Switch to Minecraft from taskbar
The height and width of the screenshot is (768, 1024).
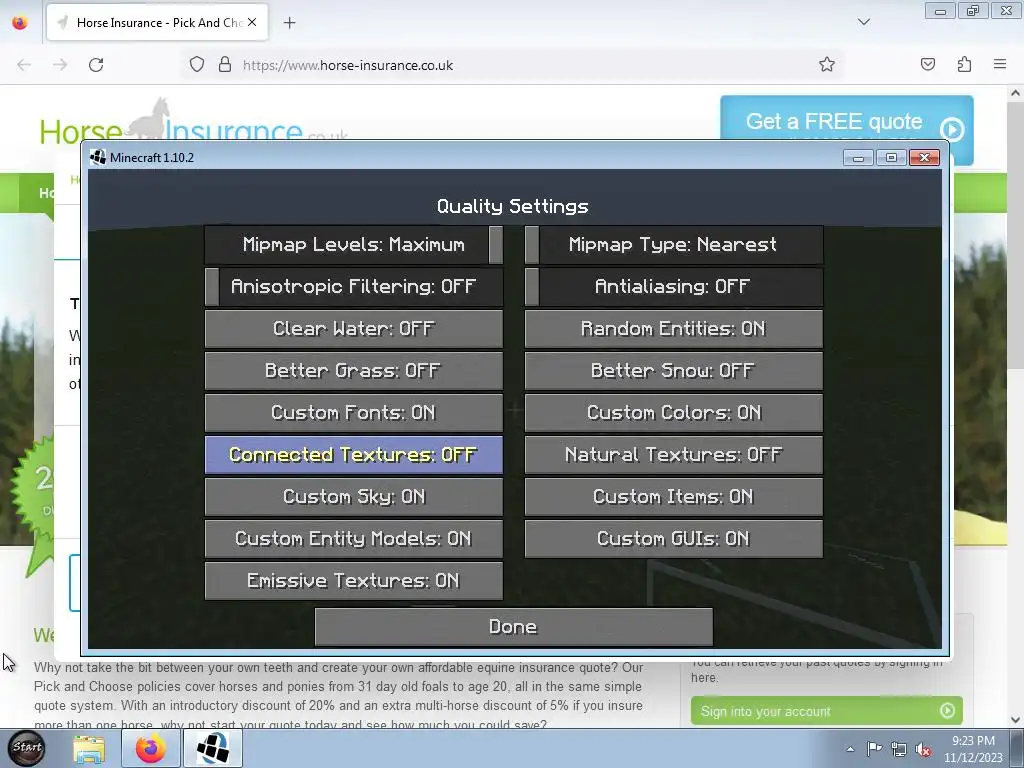213,748
